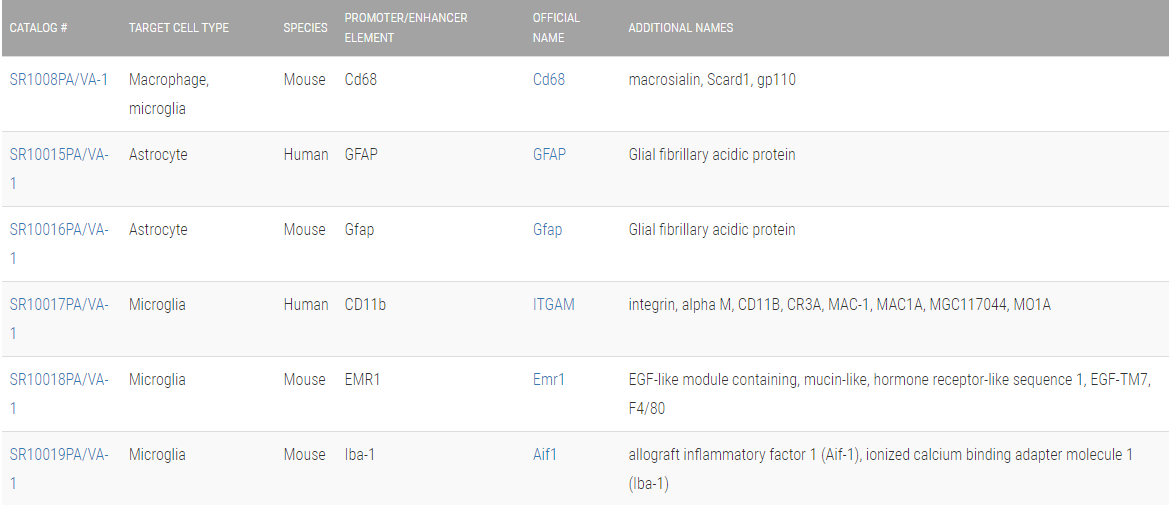Follow the Emr1 official name link
The height and width of the screenshot is (505, 1169).
[x=549, y=380]
